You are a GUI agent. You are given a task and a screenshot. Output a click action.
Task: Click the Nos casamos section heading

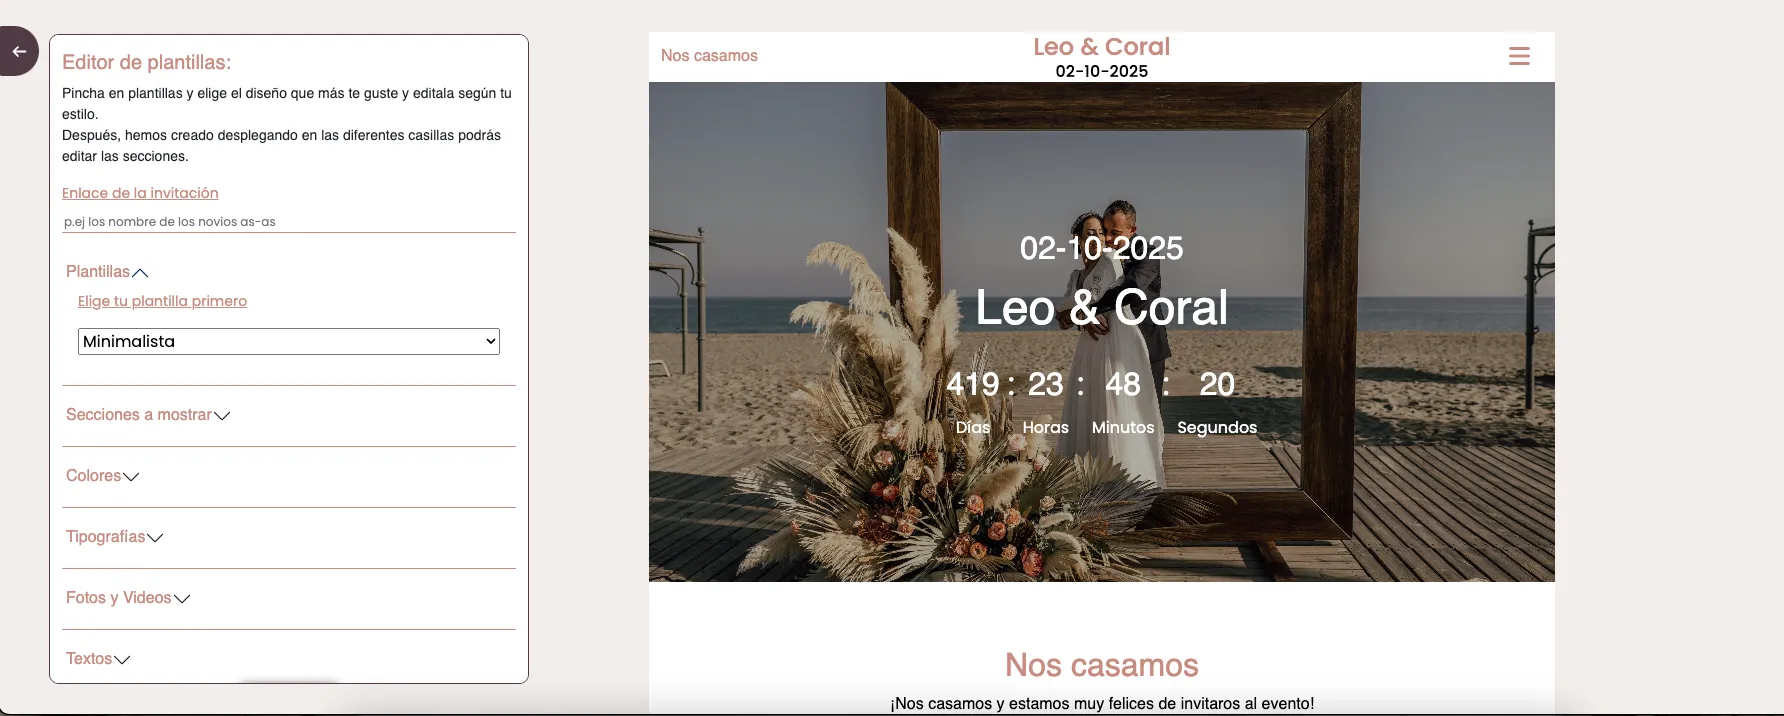tap(1101, 665)
